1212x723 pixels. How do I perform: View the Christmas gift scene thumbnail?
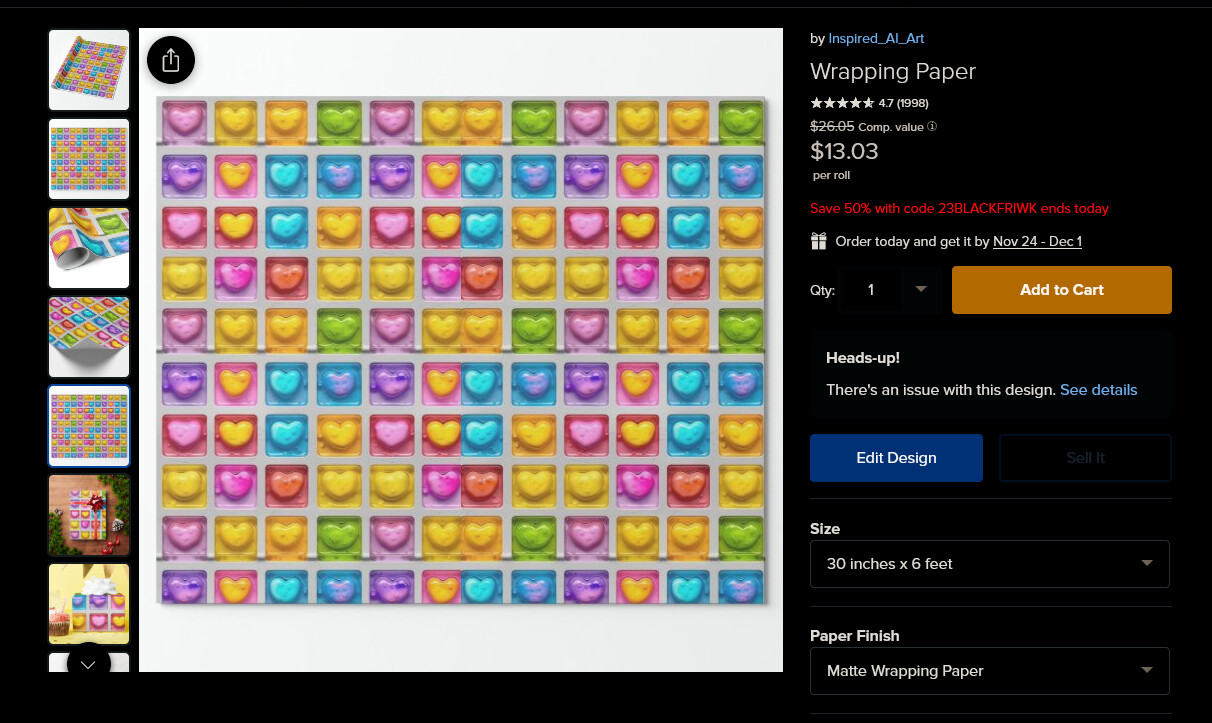coord(89,515)
